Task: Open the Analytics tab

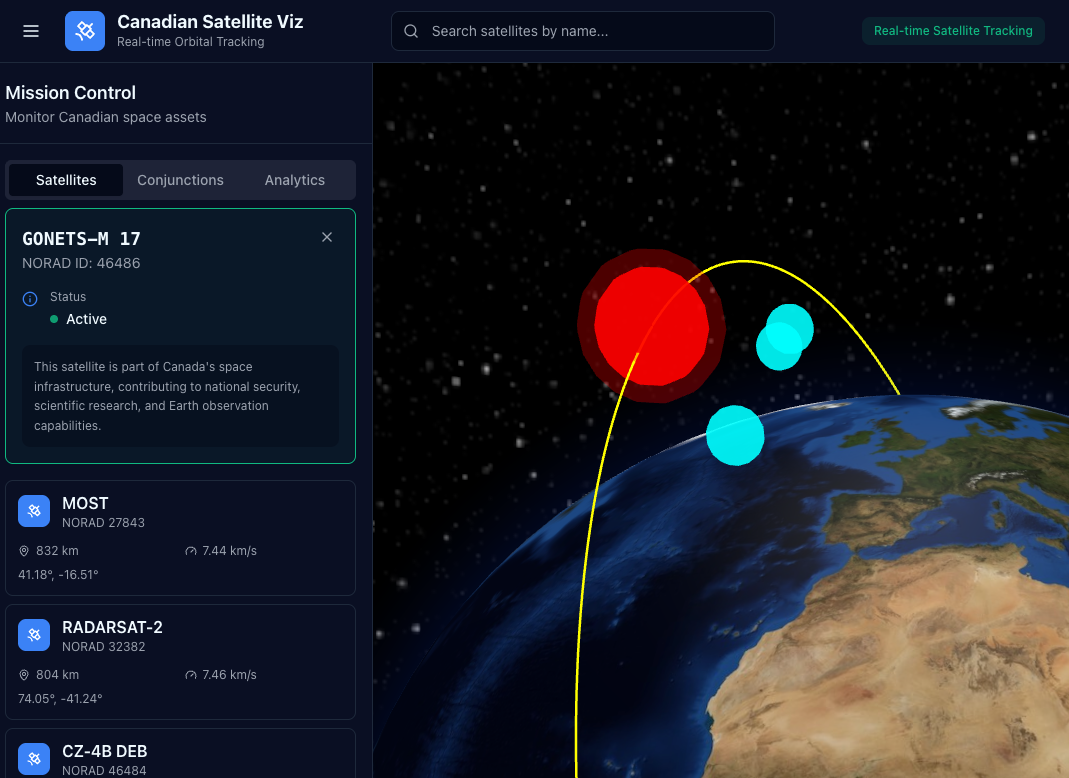Action: (x=294, y=180)
